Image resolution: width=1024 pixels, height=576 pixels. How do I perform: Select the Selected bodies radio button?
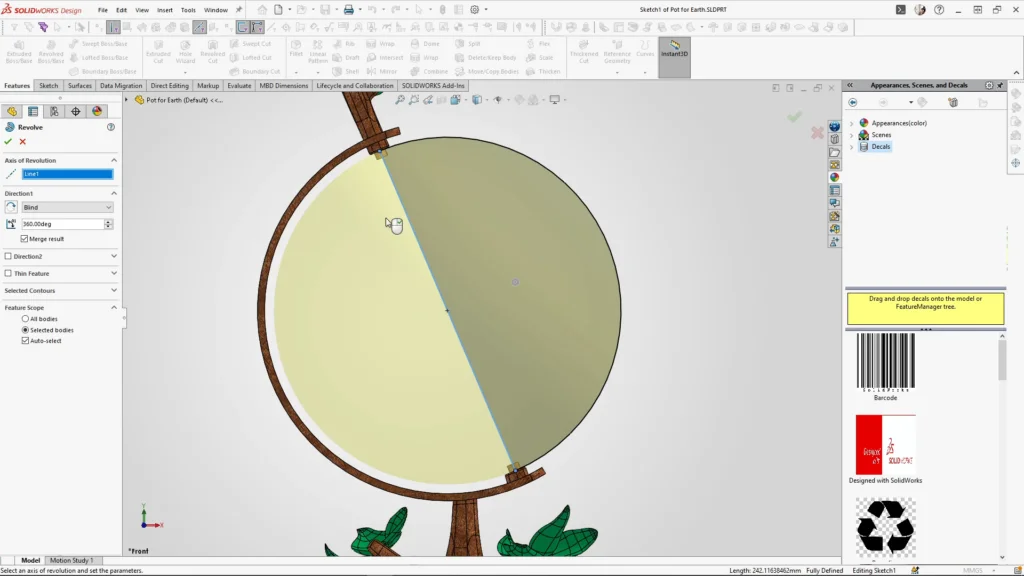pyautogui.click(x=25, y=330)
